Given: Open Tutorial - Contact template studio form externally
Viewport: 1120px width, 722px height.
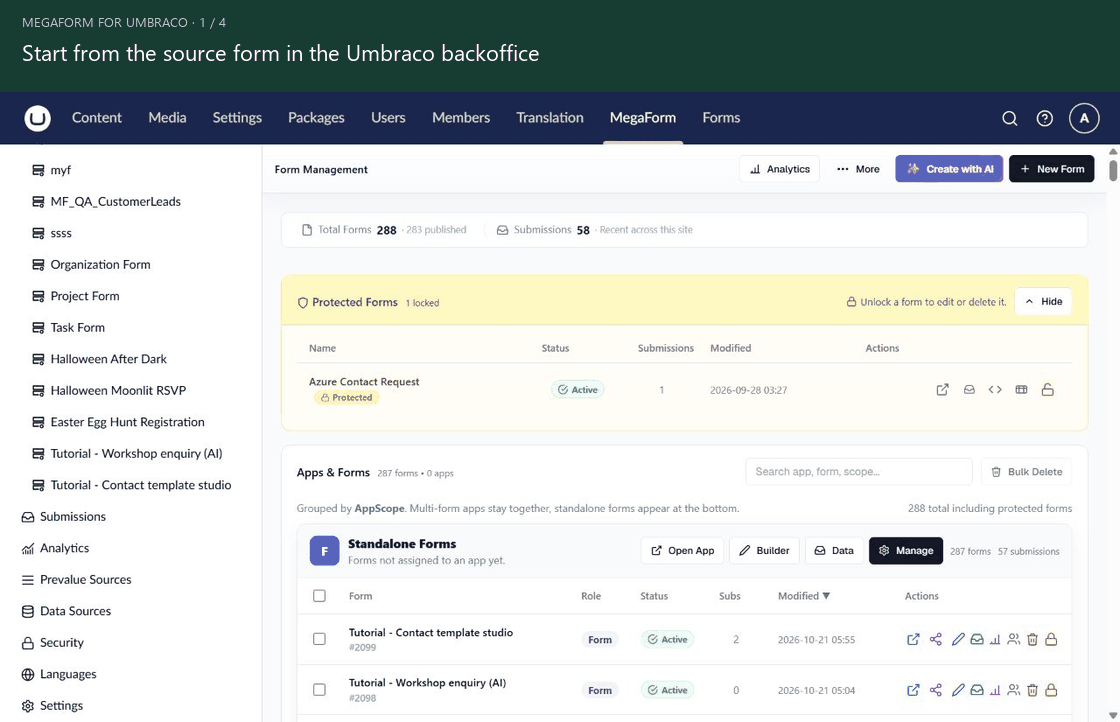Looking at the screenshot, I should pyautogui.click(x=913, y=639).
